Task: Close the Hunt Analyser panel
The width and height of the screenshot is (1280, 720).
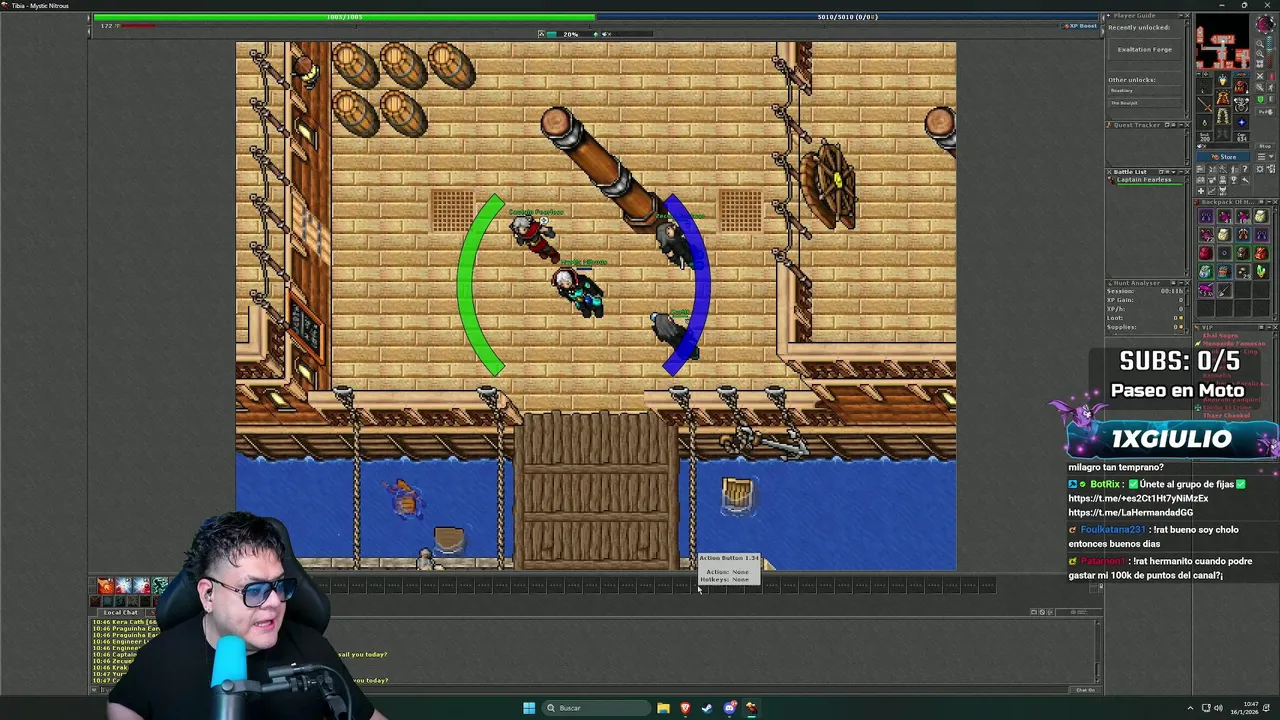Action: coord(1187,283)
